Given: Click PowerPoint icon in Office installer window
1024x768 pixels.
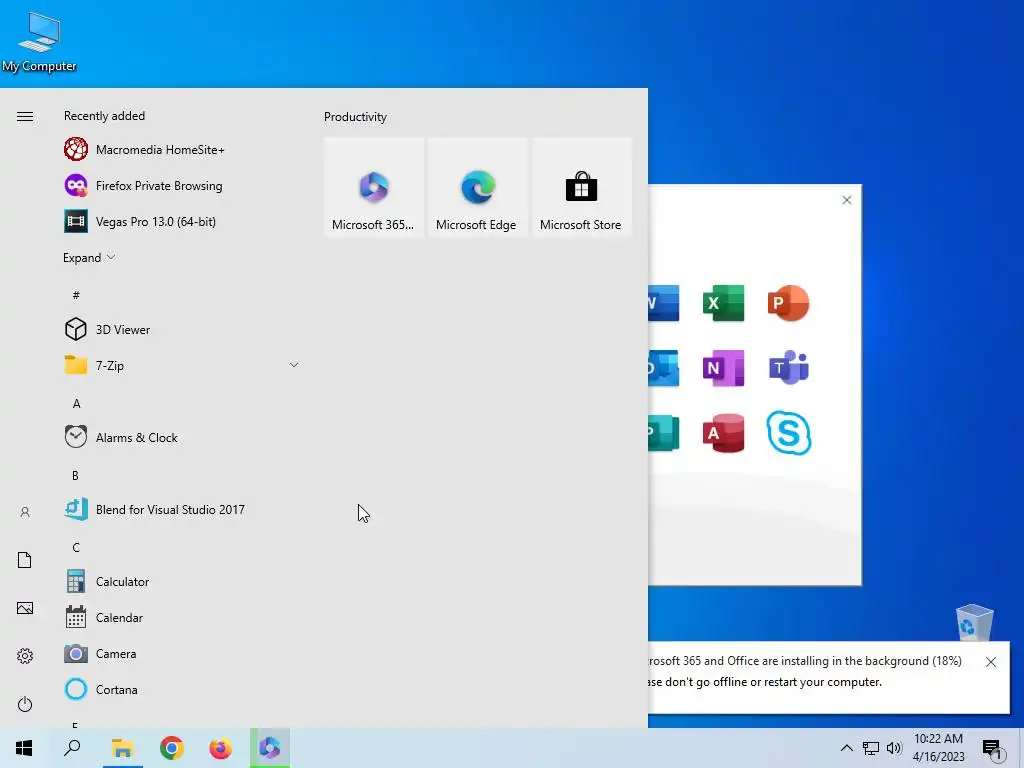Looking at the screenshot, I should (788, 303).
